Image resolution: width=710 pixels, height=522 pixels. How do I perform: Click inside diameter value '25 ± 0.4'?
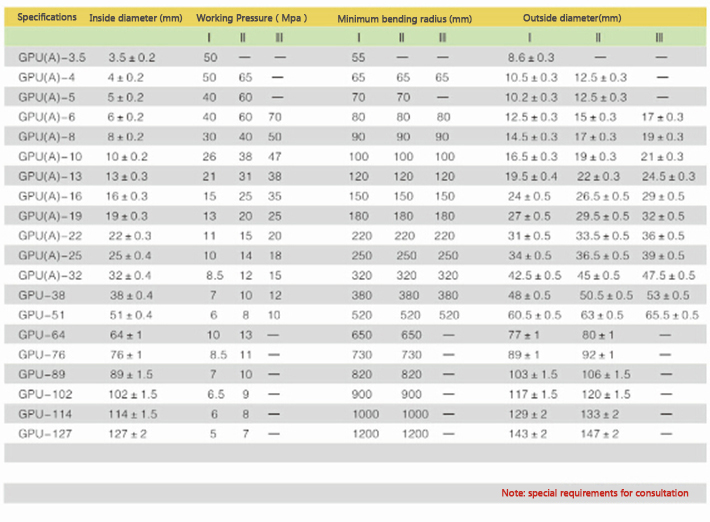coord(130,256)
